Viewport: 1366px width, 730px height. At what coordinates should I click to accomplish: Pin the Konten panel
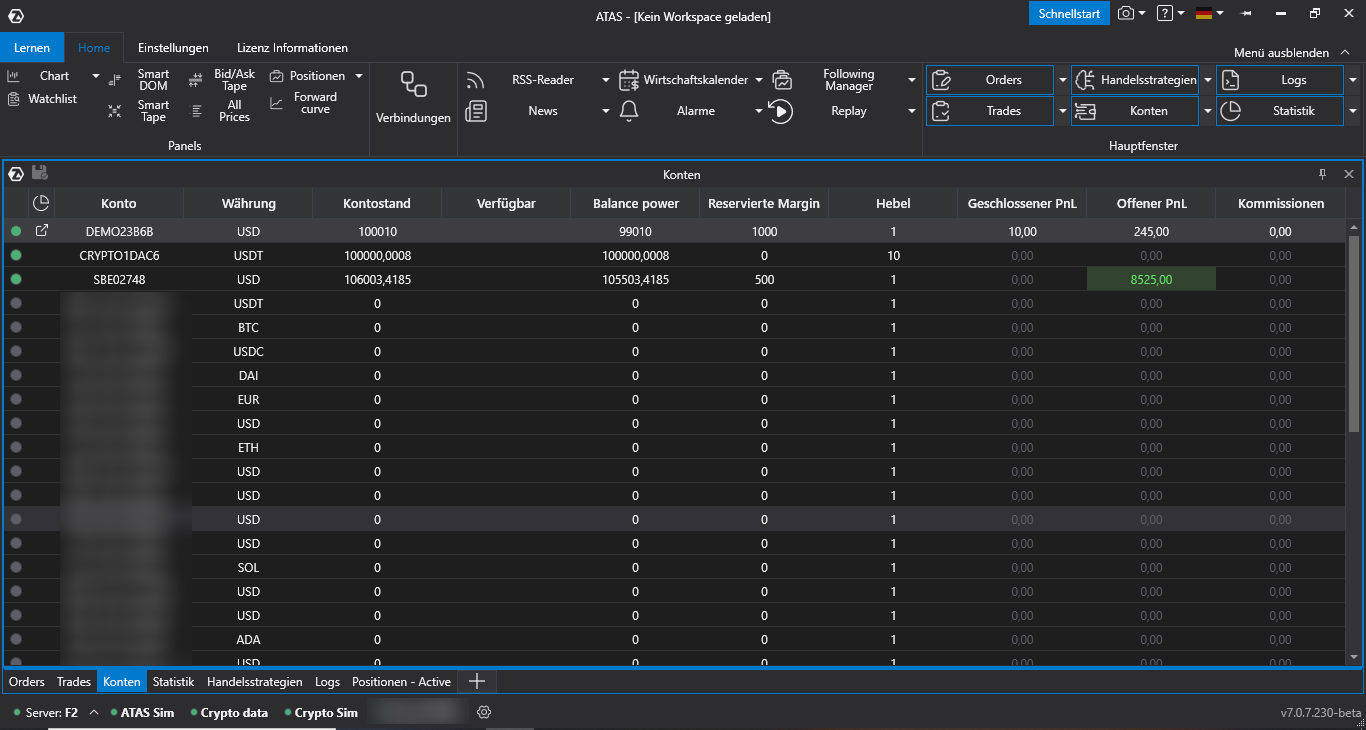[1322, 174]
